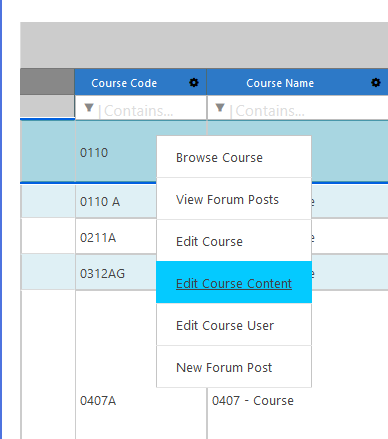Click the 0407 - Course name cell
The width and height of the screenshot is (388, 439).
pyautogui.click(x=253, y=401)
